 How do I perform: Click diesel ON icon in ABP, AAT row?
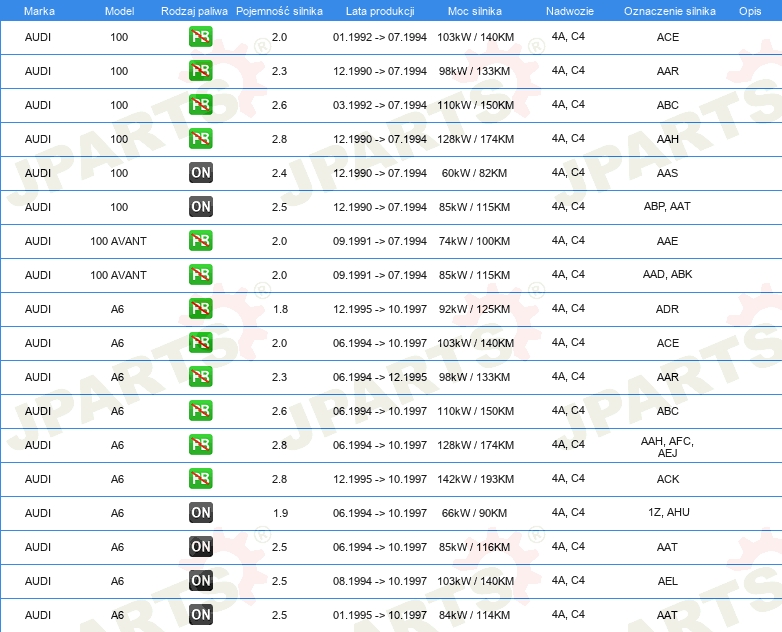click(x=200, y=207)
